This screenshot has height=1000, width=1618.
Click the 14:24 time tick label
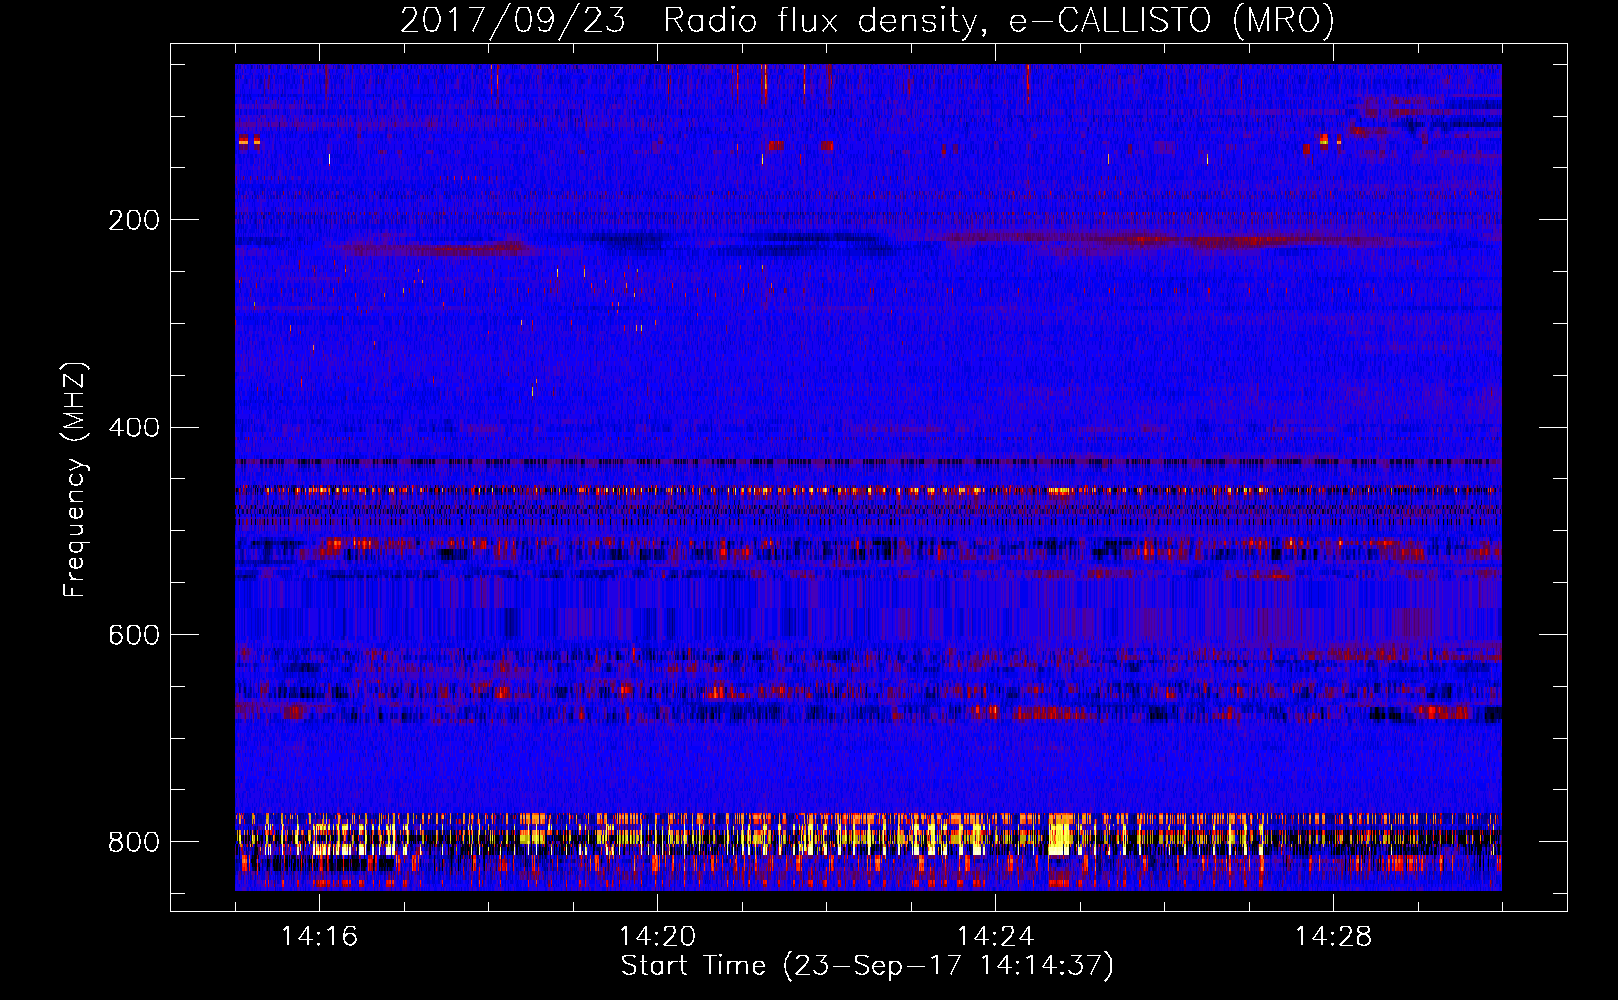[x=995, y=936]
